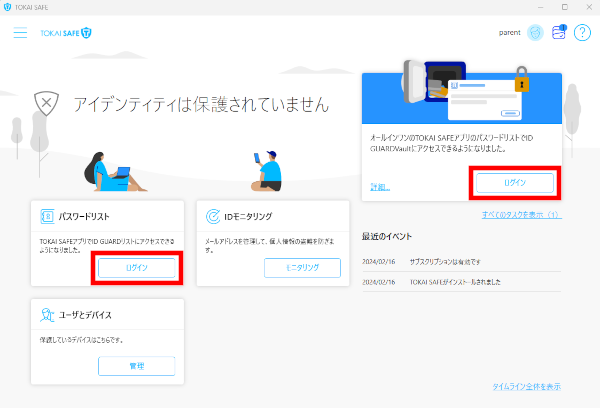
Task: Click the unprotected shield status icon
Action: 46,103
